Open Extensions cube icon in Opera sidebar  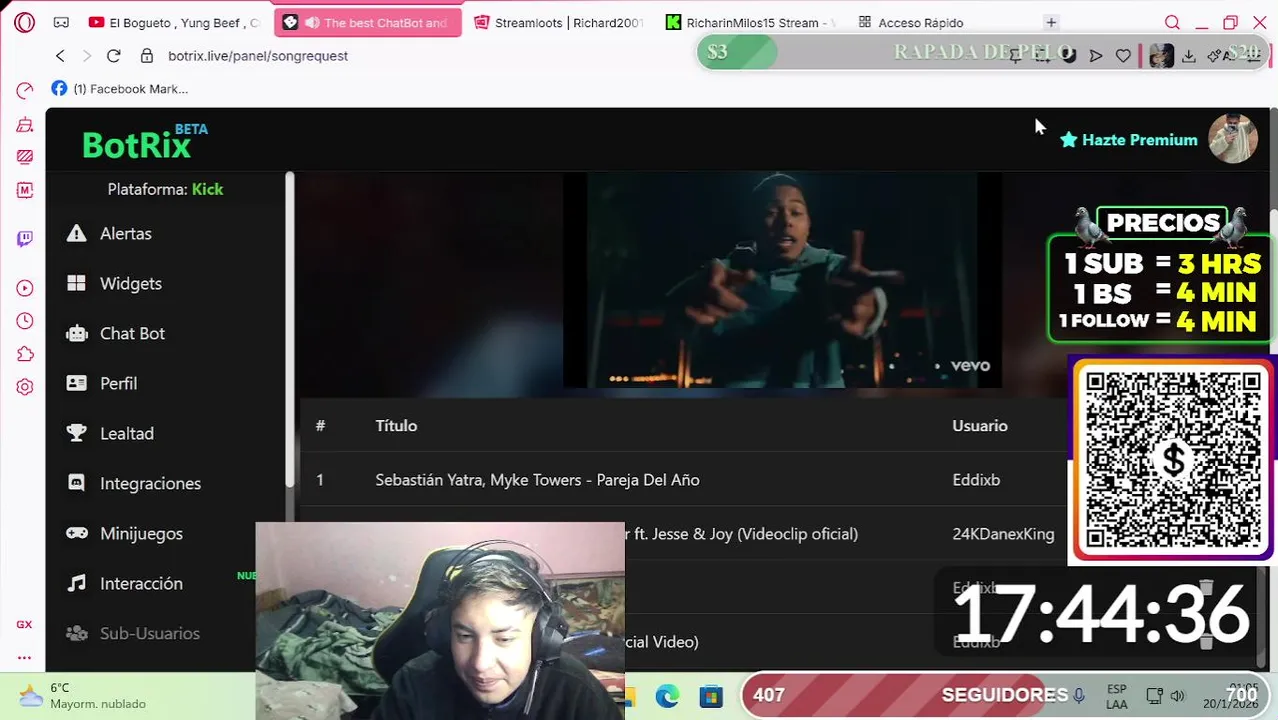click(25, 354)
